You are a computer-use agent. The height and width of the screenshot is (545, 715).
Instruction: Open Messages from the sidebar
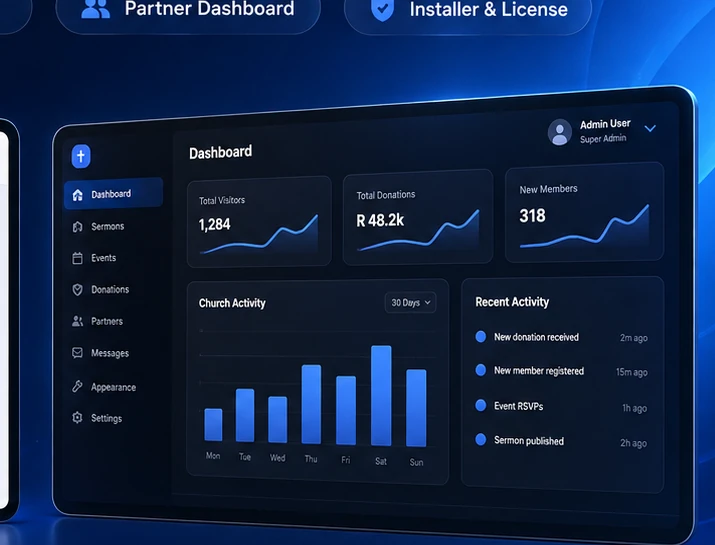pyautogui.click(x=110, y=353)
